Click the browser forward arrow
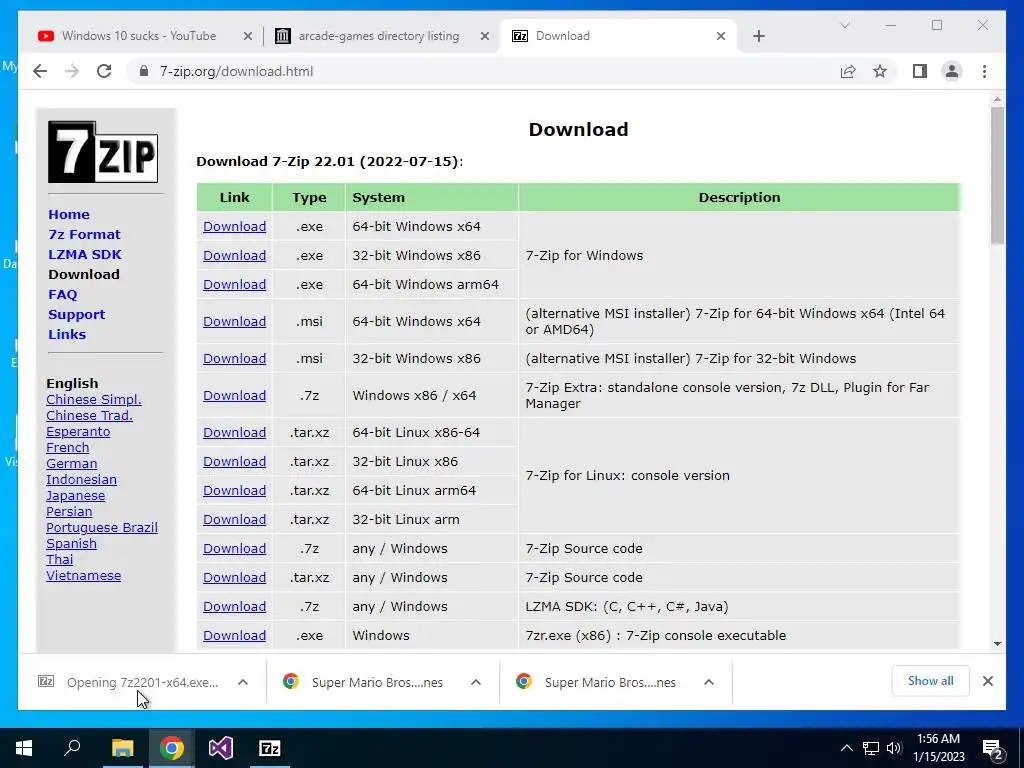The width and height of the screenshot is (1024, 768). coord(72,71)
